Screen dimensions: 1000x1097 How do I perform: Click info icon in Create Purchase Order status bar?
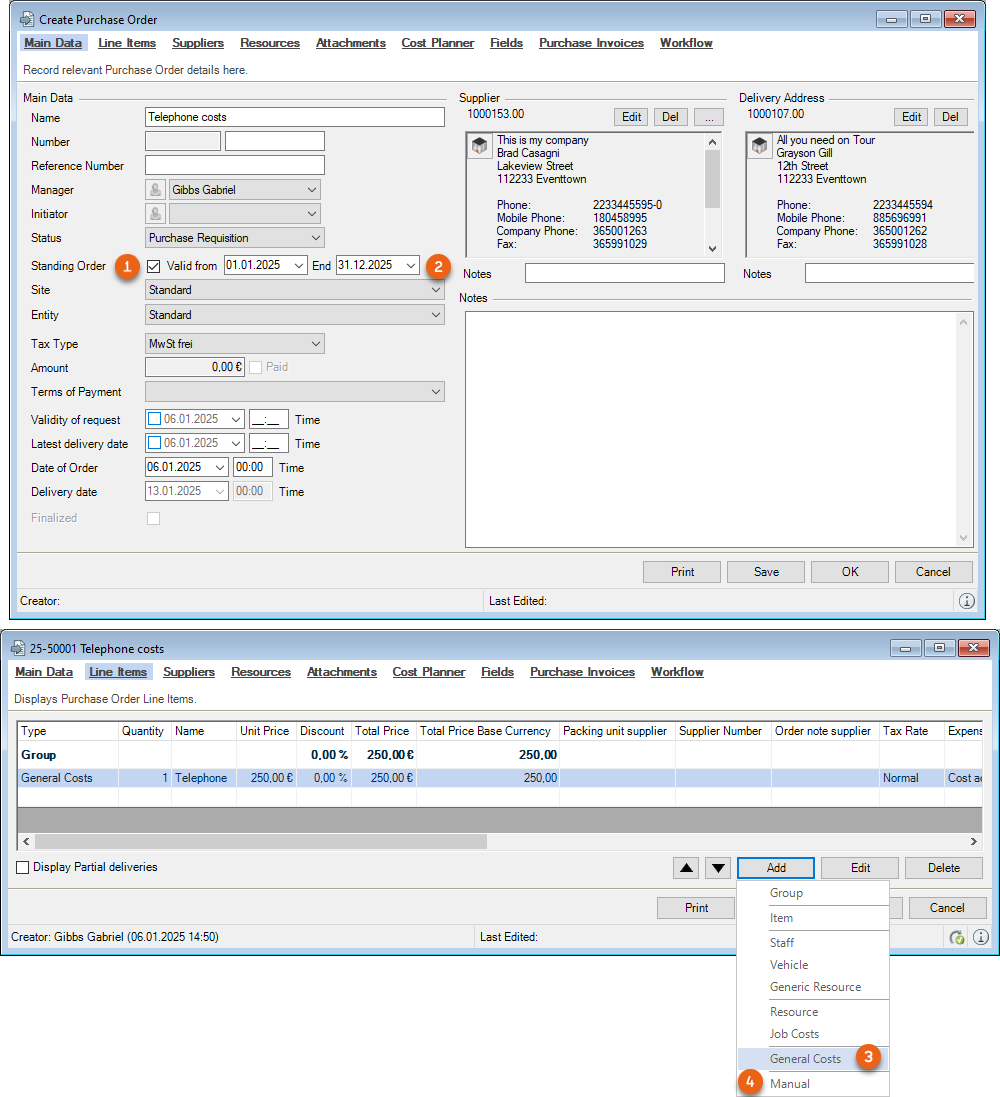point(966,601)
